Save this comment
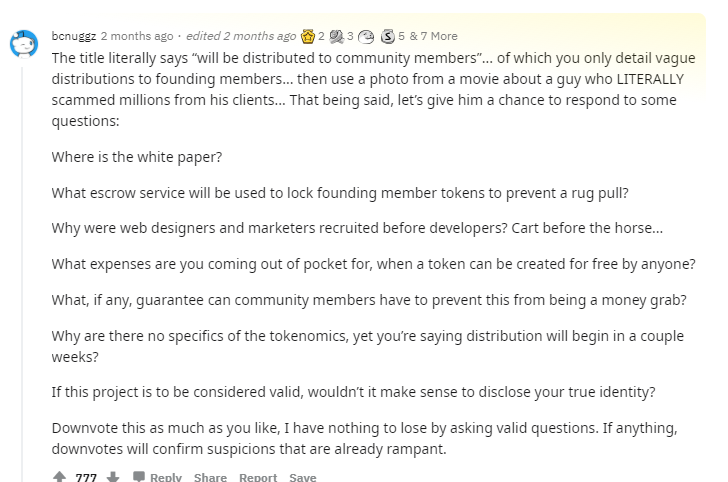Screen dimensions: 728x482 coord(303,477)
